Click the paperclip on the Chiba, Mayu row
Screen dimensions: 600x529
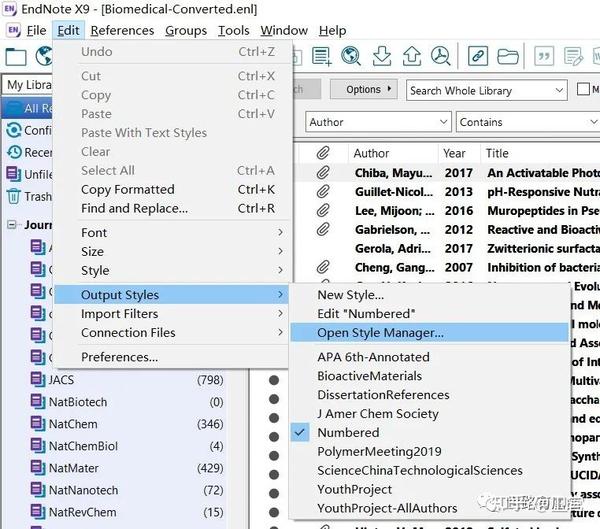click(323, 173)
